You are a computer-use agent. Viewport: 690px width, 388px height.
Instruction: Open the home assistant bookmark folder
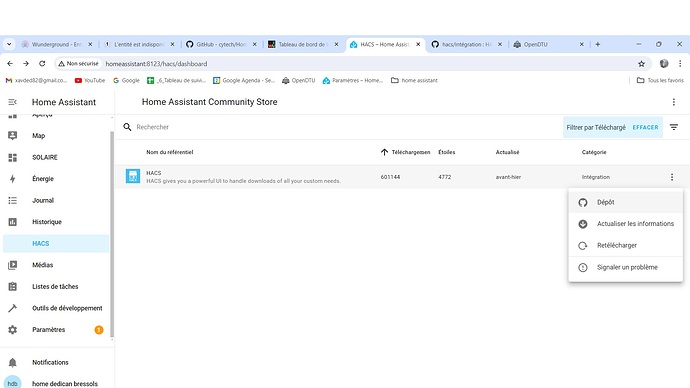pyautogui.click(x=415, y=81)
